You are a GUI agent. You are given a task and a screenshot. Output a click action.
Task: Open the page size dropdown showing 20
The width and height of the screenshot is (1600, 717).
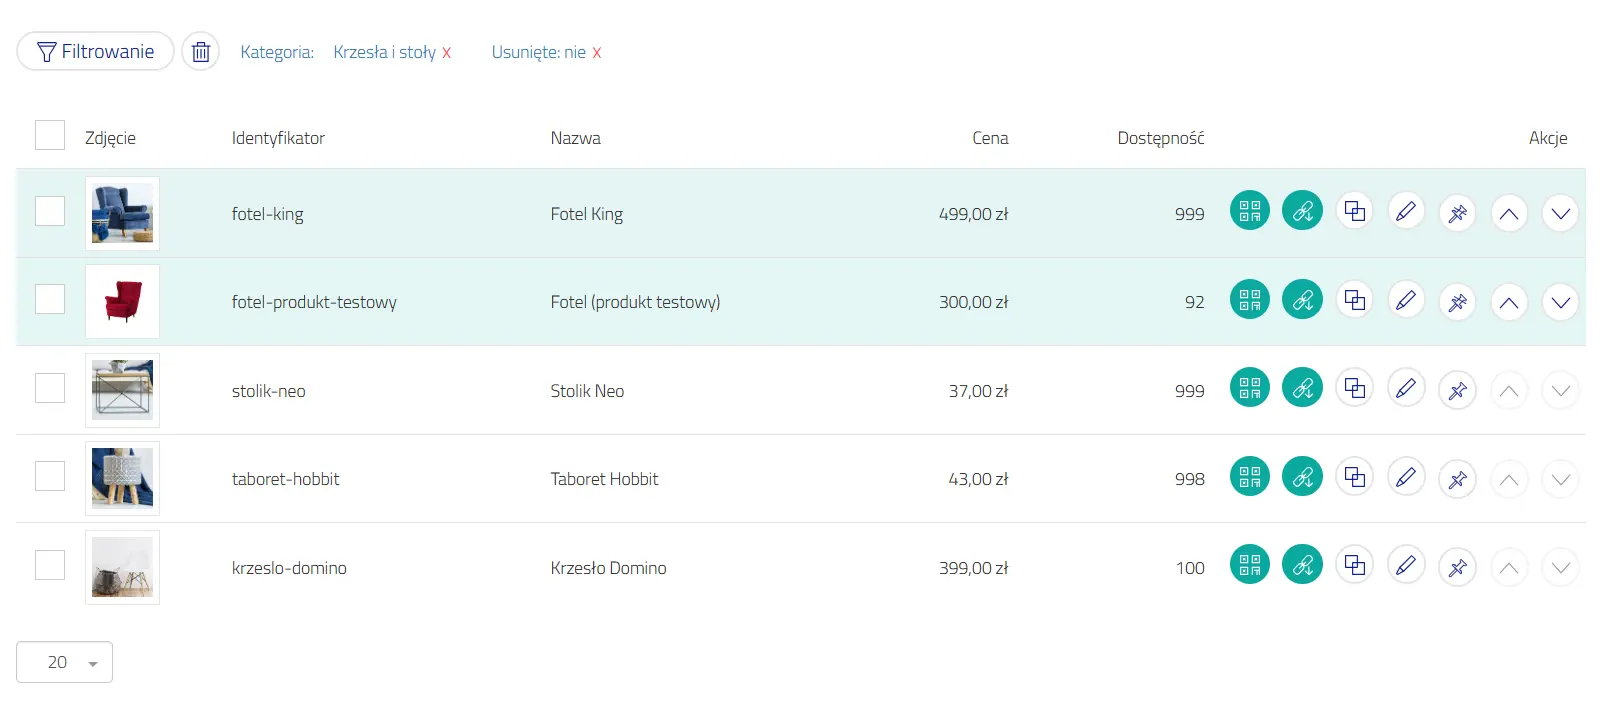pyautogui.click(x=65, y=662)
